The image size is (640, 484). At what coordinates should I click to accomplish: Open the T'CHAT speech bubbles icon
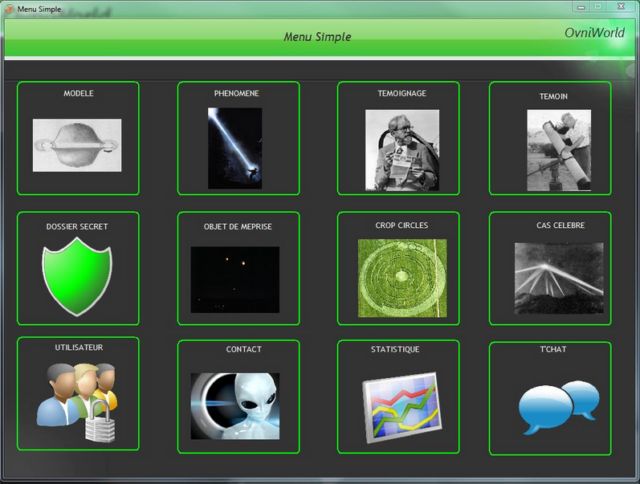[559, 407]
